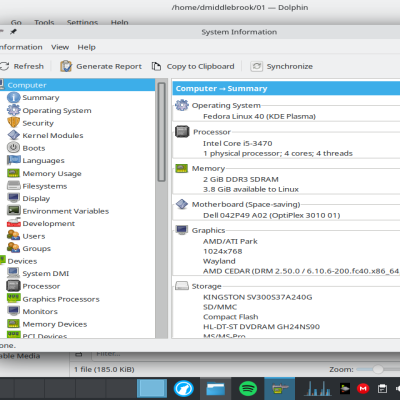Screen dimensions: 400x400
Task: Click 'AMD/ATI Park' graphics text
Action: pyautogui.click(x=230, y=241)
